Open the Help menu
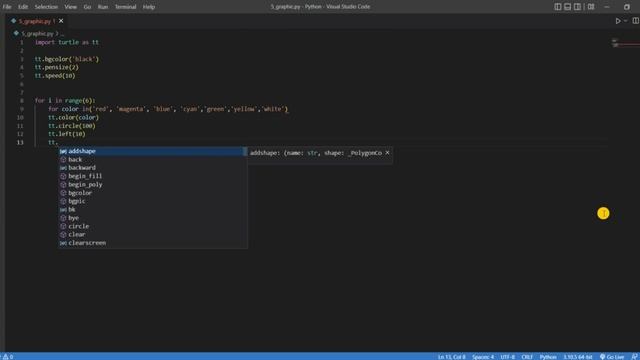 tap(149, 7)
